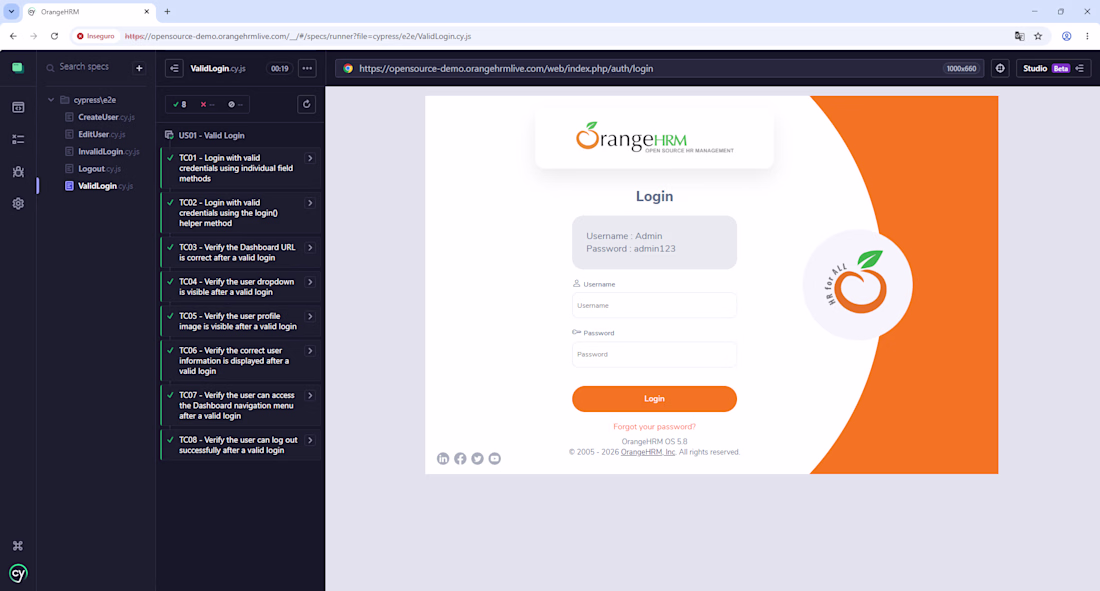Open OrangeHRM Facebook icon
This screenshot has height=591, width=1100.
[460, 458]
